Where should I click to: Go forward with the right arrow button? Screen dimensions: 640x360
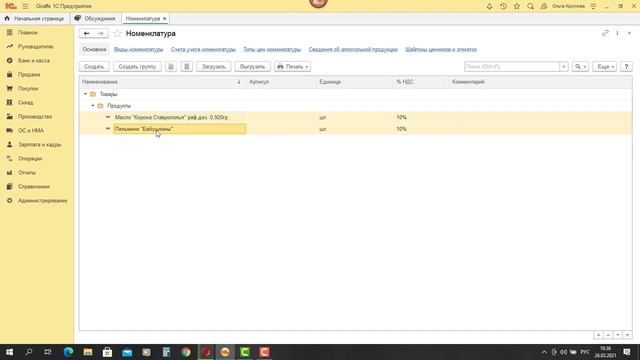click(100, 33)
